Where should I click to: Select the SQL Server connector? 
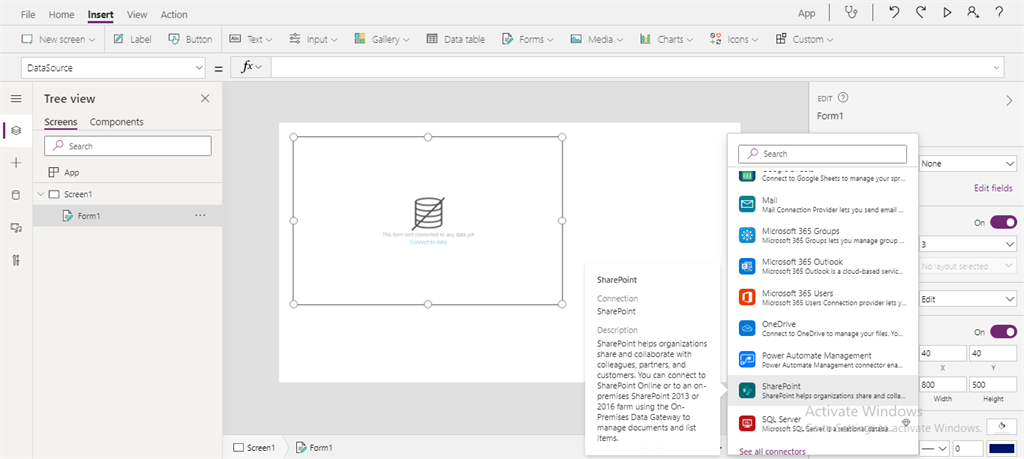(x=823, y=423)
